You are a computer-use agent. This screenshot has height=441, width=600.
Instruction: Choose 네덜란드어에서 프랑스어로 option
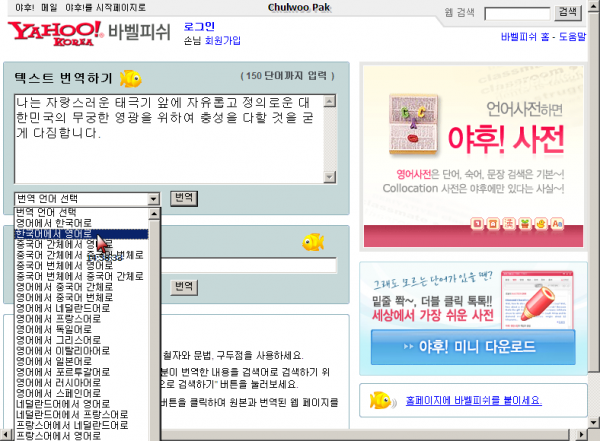[82, 414]
